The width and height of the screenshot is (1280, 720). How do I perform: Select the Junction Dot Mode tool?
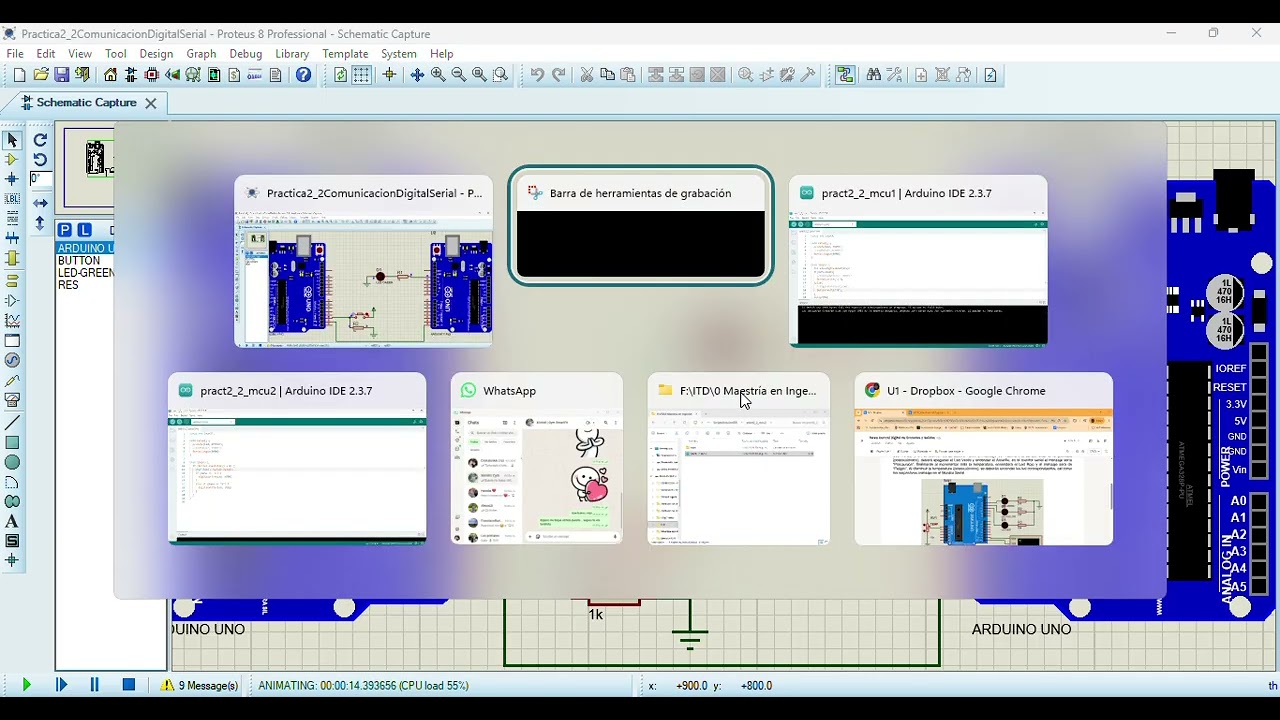12,179
